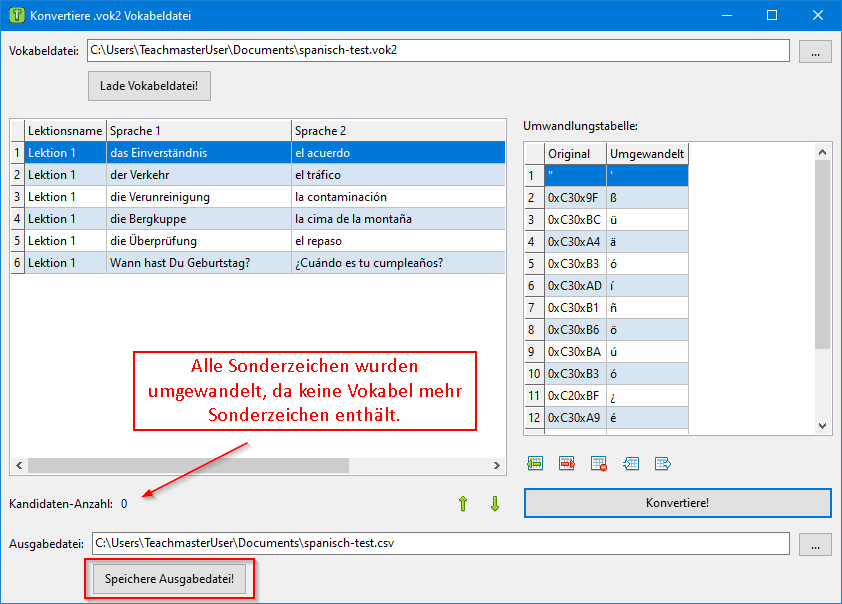The image size is (842, 604).
Task: Jump to previous candidate with green up arrow
Action: tap(462, 504)
